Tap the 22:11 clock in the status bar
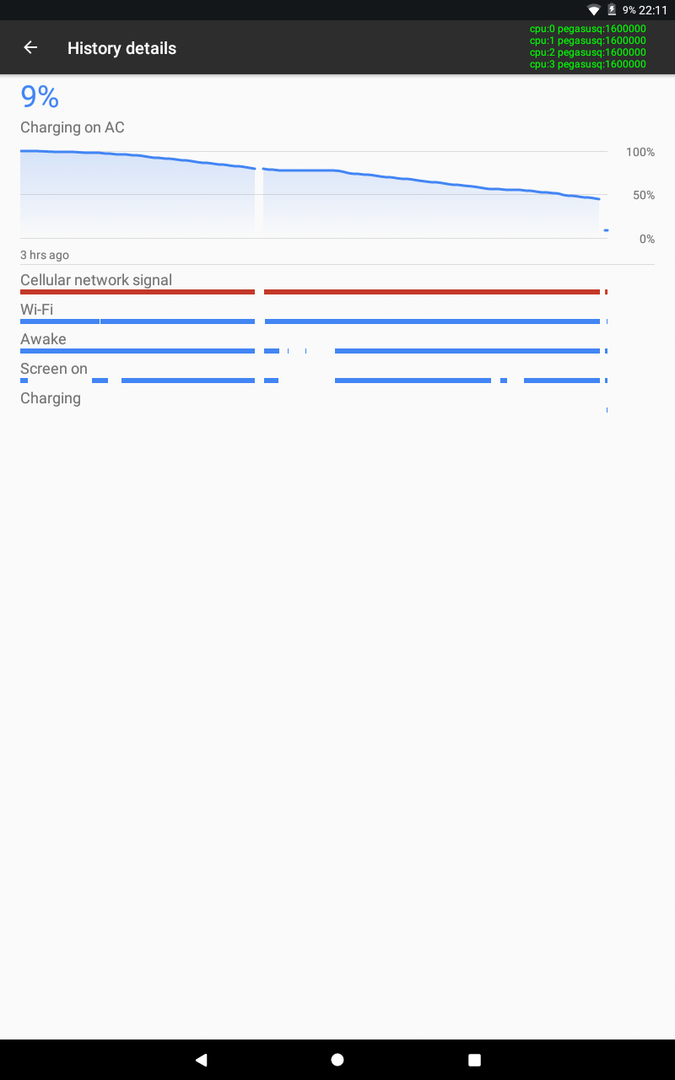The width and height of the screenshot is (675, 1080). [x=653, y=10]
